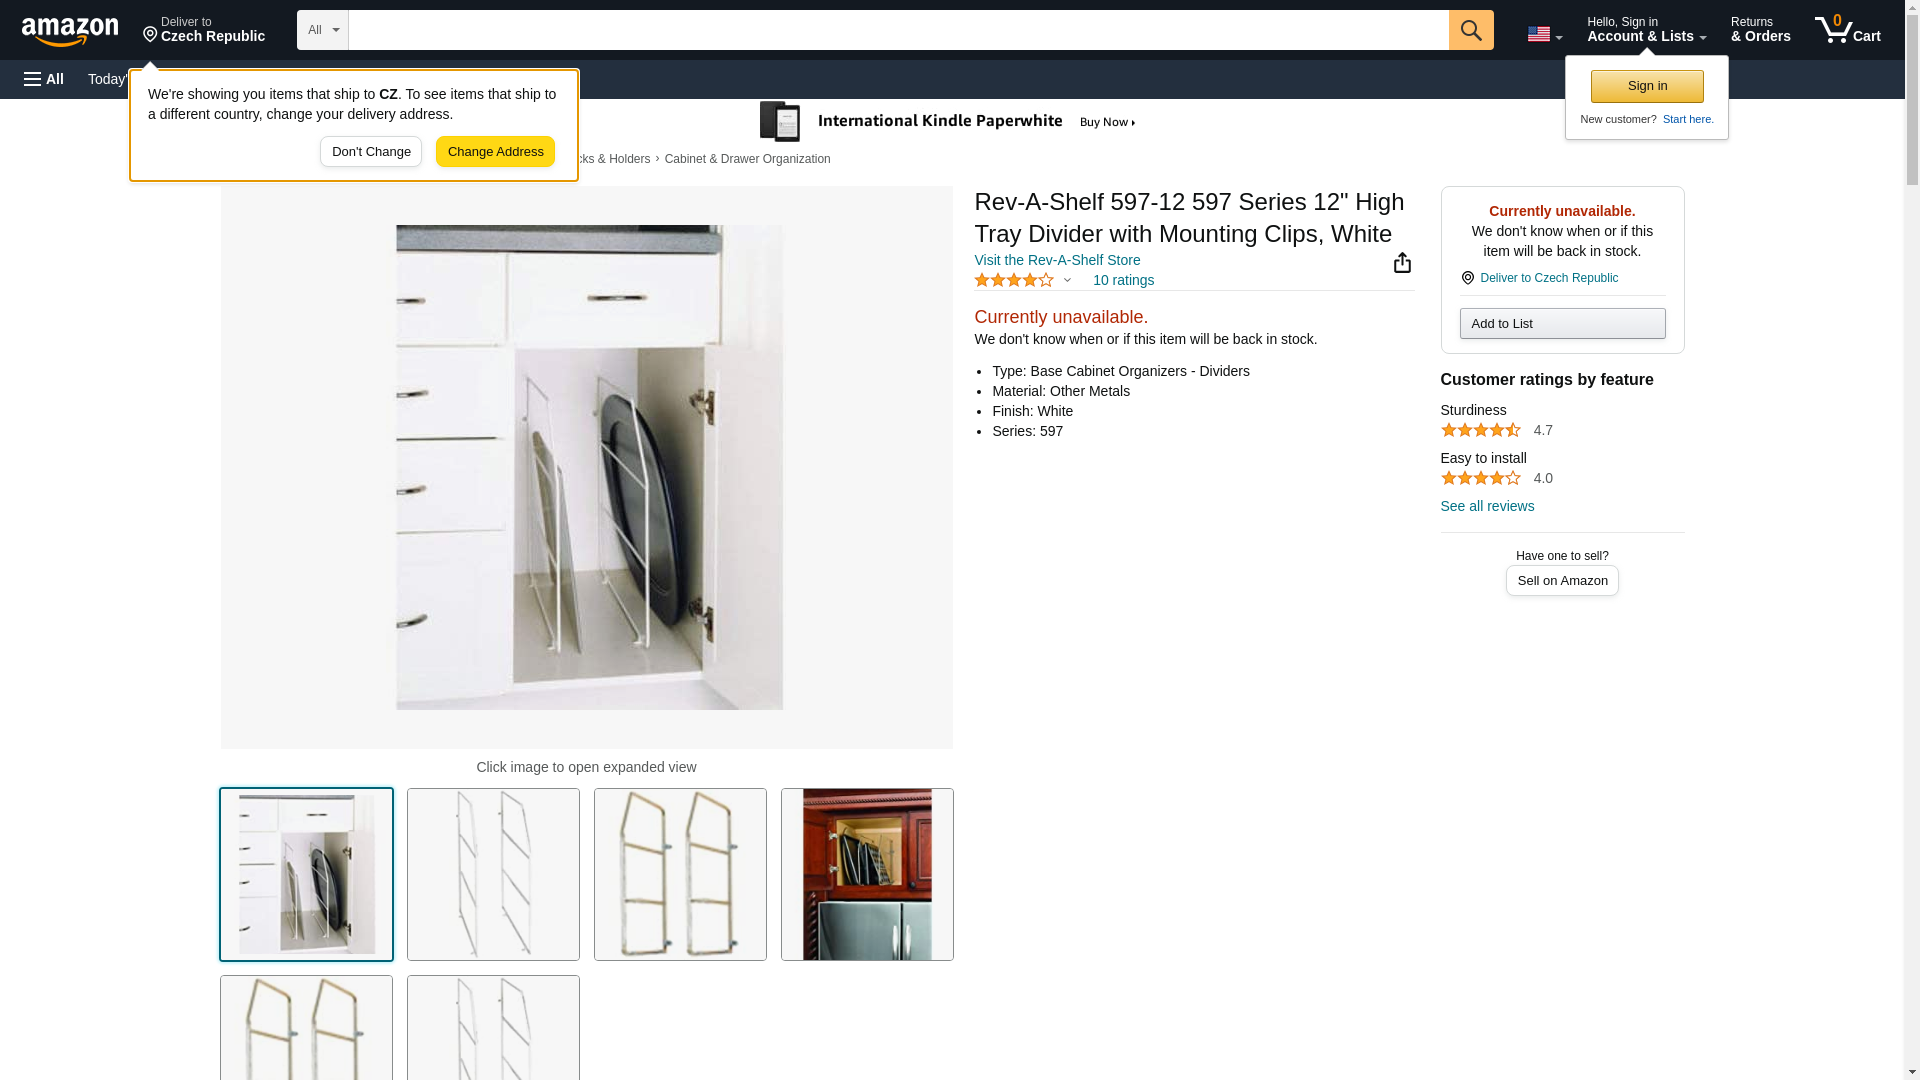Click the Don't Change button

click(371, 152)
